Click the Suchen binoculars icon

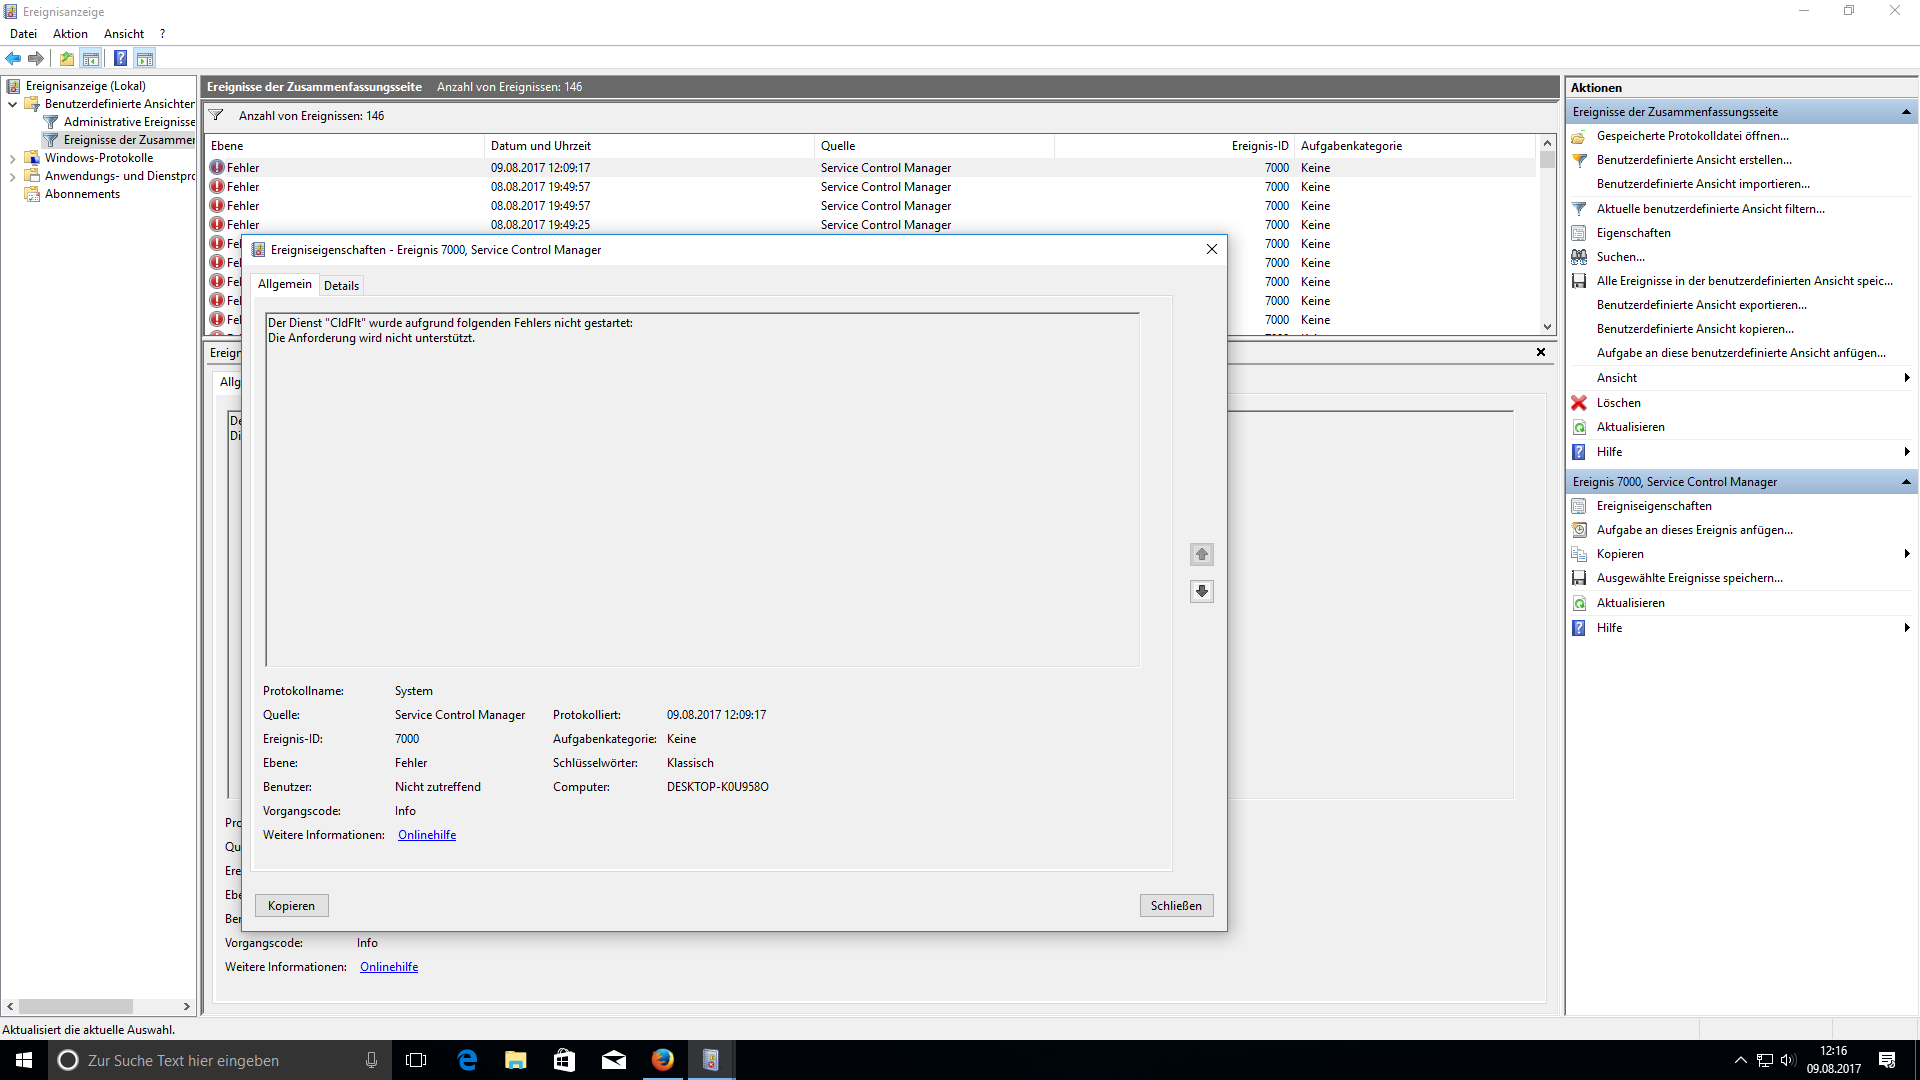[1579, 257]
